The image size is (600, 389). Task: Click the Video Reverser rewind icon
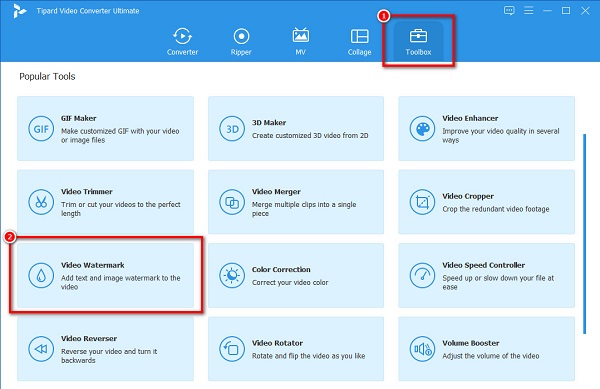click(41, 349)
